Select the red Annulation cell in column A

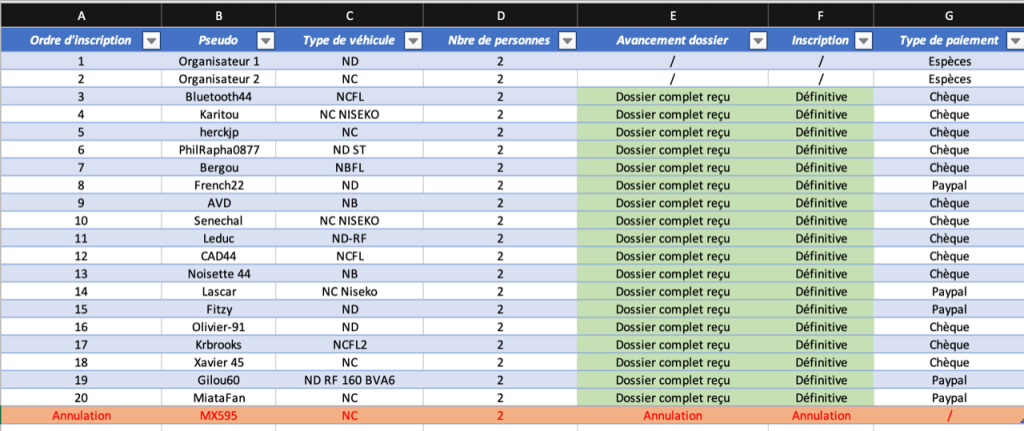click(x=82, y=415)
